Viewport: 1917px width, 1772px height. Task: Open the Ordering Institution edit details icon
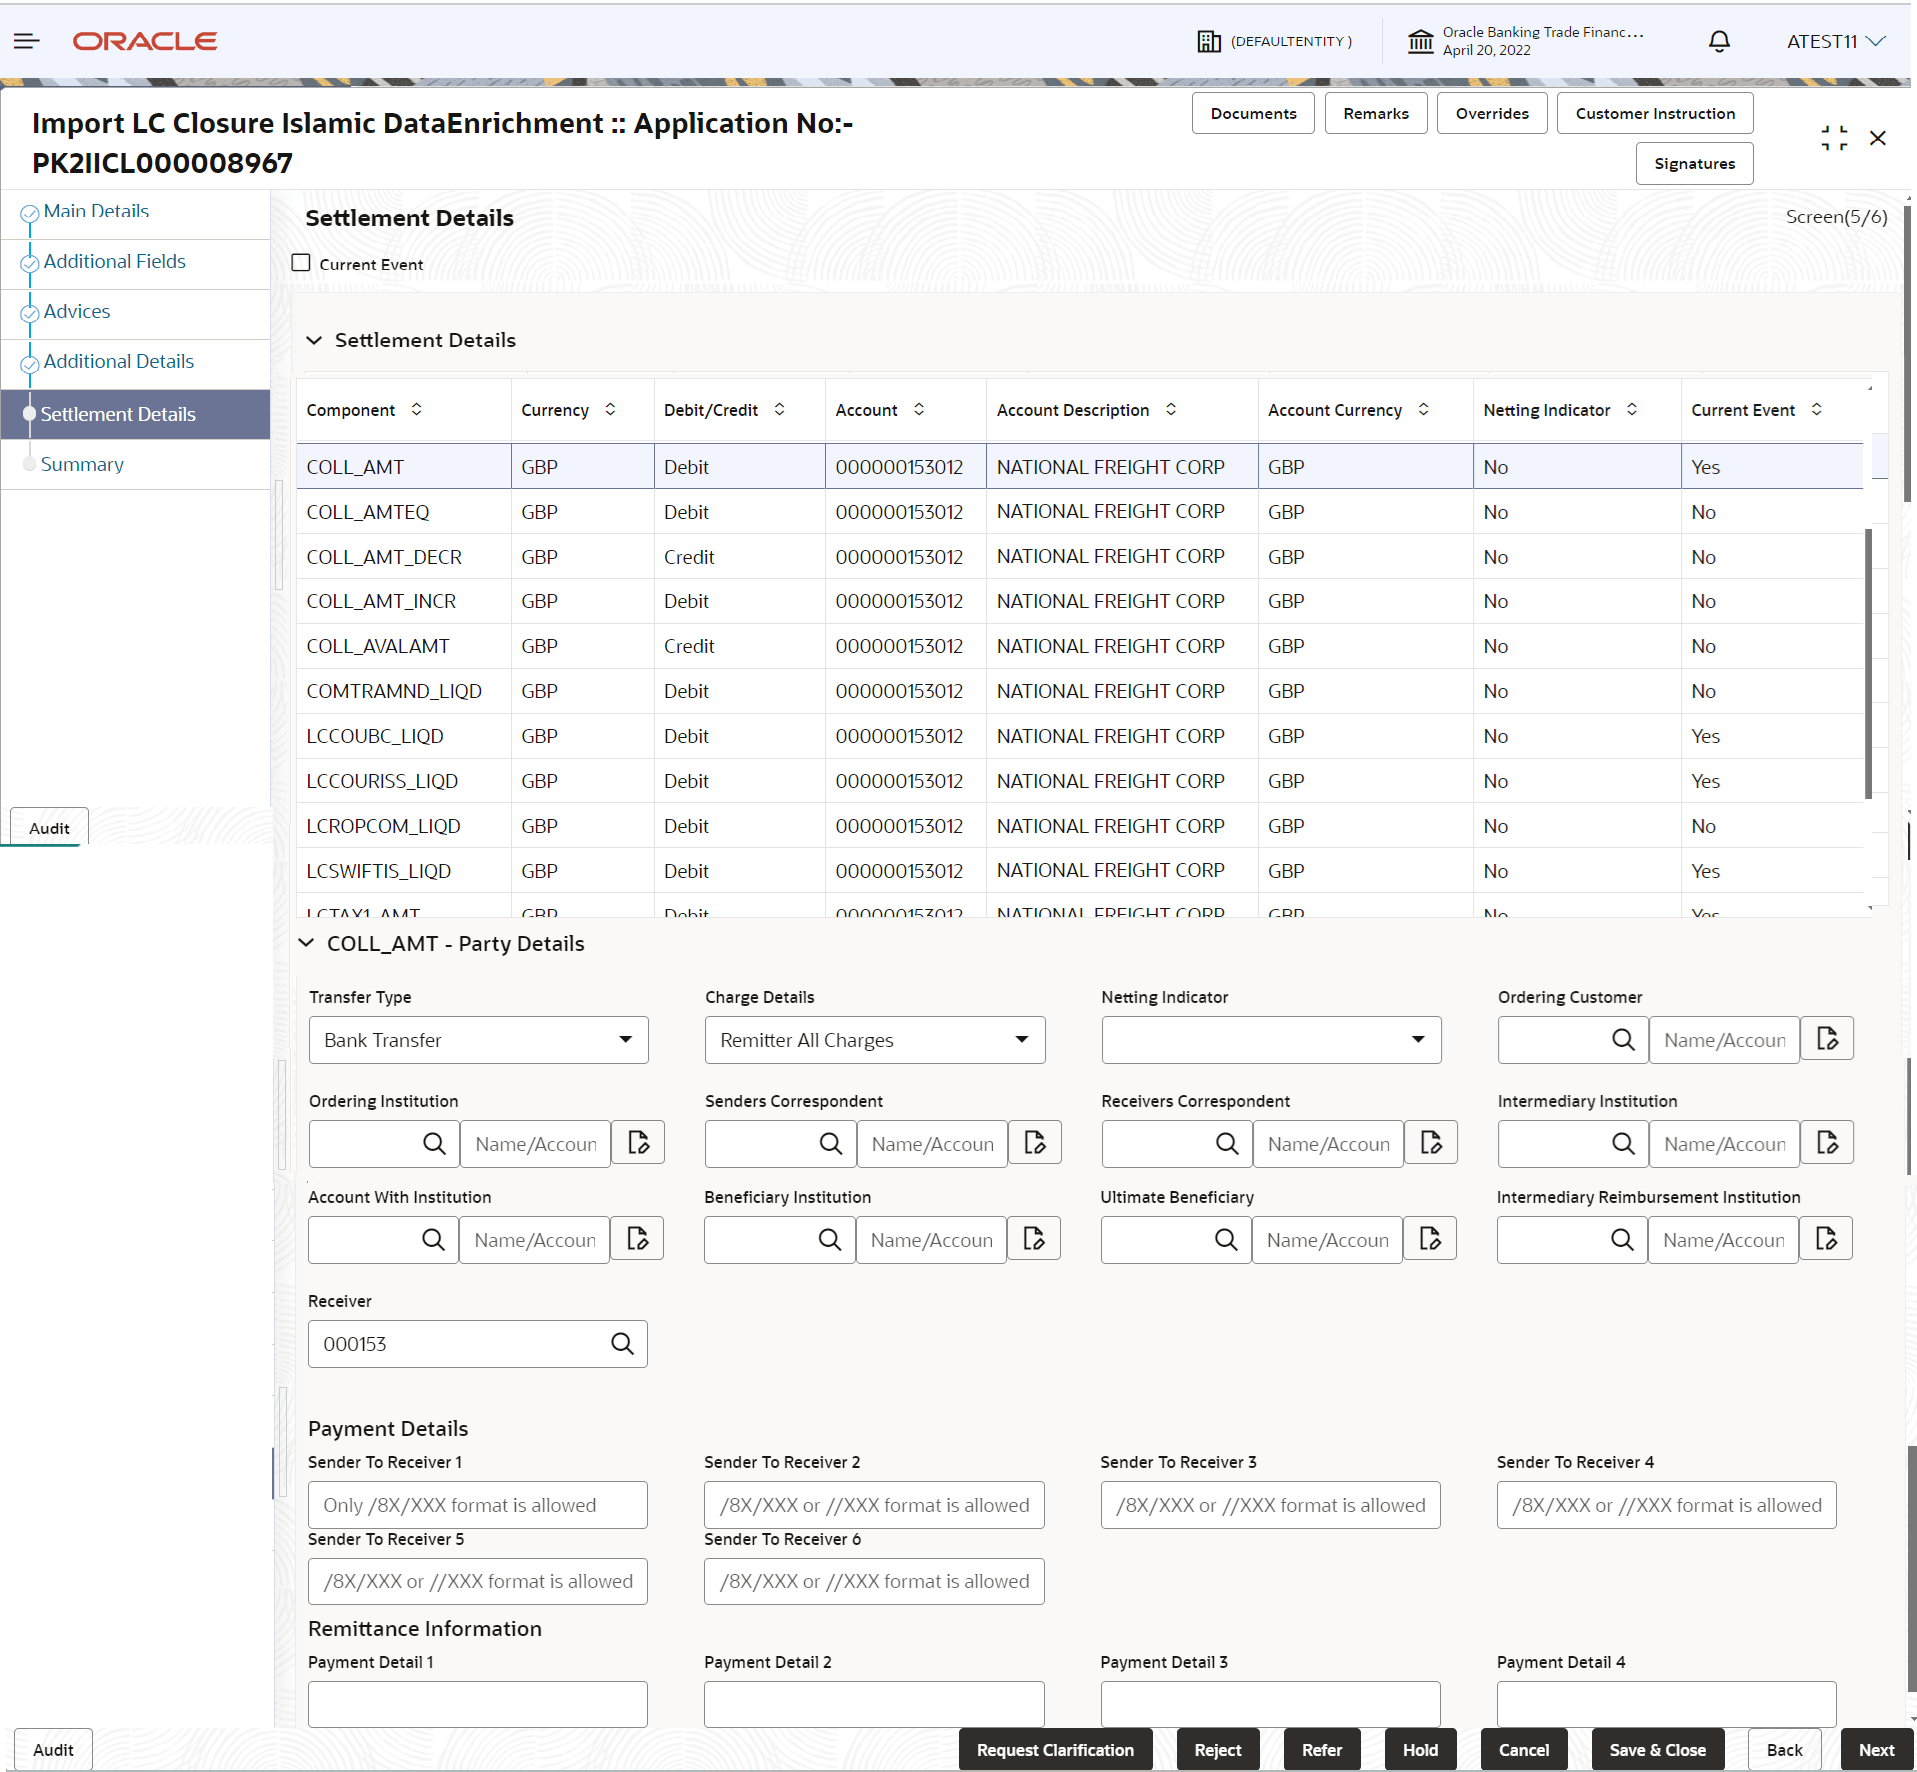[x=638, y=1143]
